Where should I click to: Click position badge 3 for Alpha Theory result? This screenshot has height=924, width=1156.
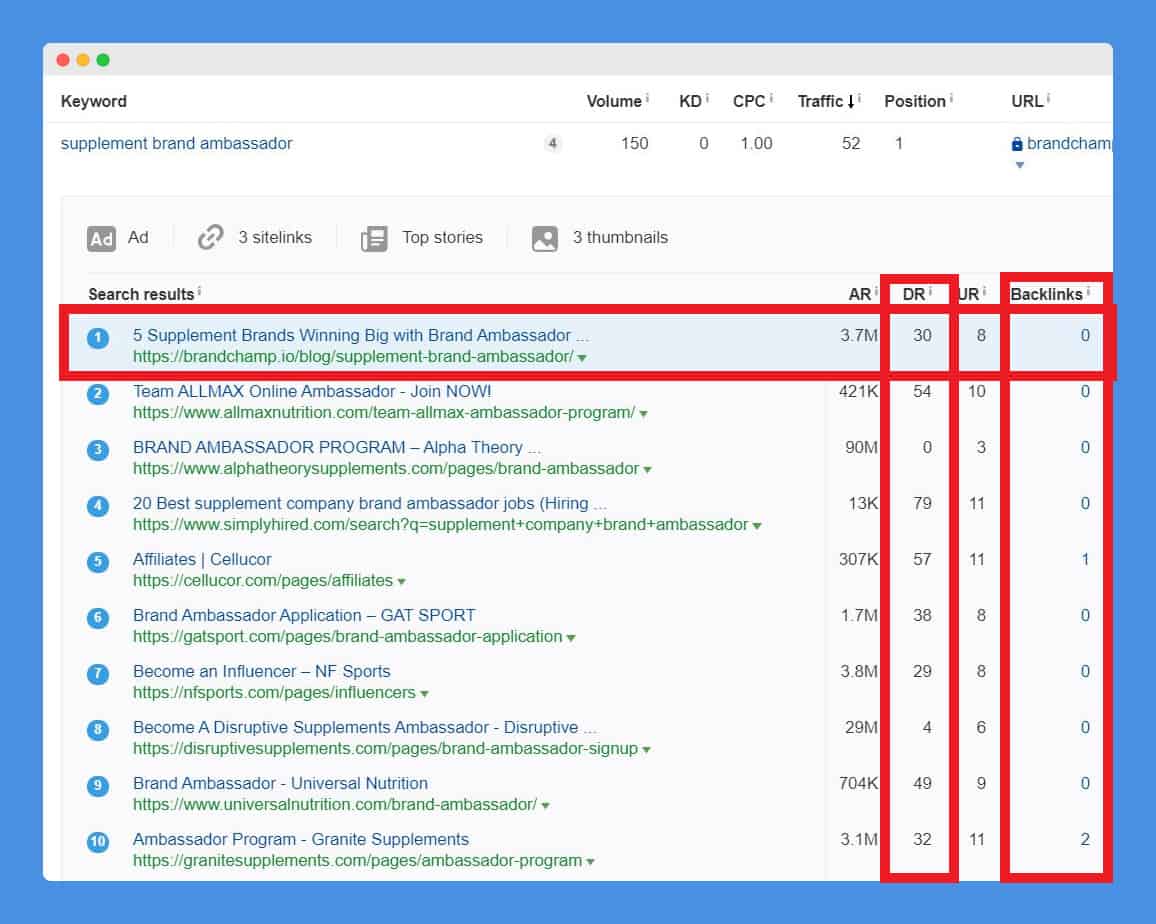tap(97, 450)
